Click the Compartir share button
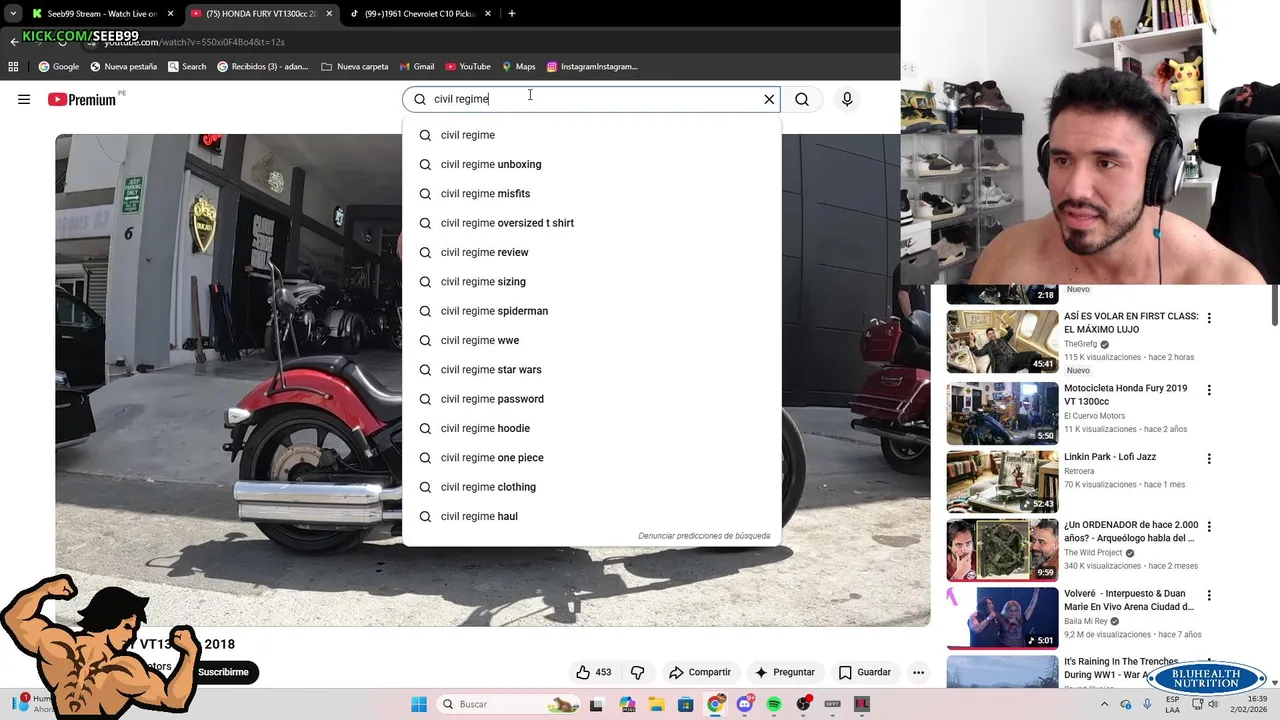1280x720 pixels. tap(700, 672)
